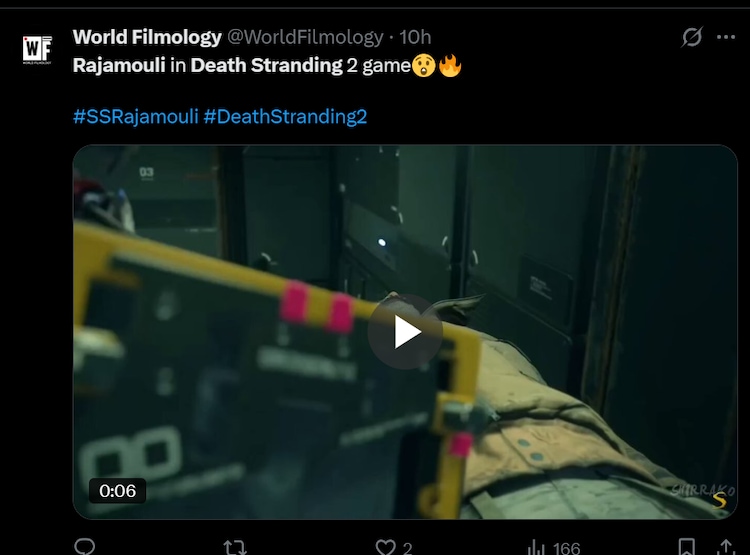This screenshot has height=555, width=750.
Task: Click the bold Death Stranding text
Action: 266,65
